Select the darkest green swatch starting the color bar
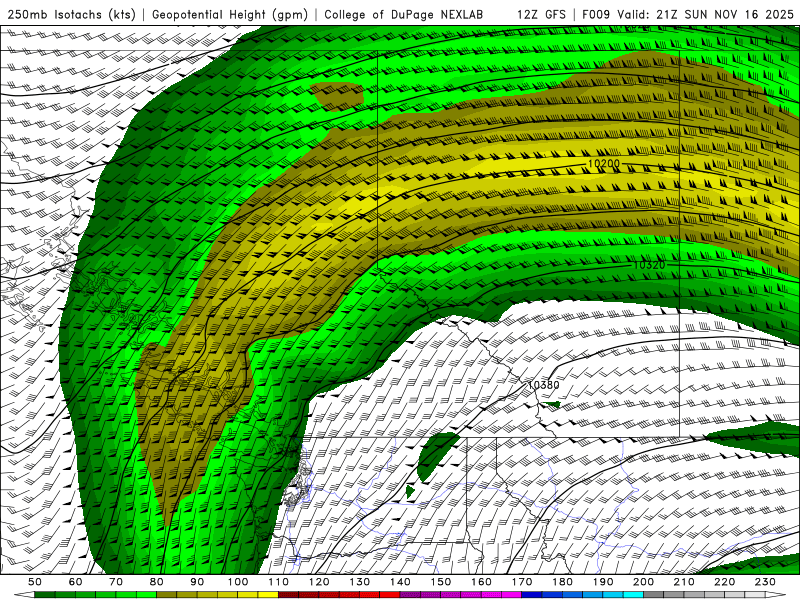Image resolution: width=800 pixels, height=600 pixels. pyautogui.click(x=44, y=595)
